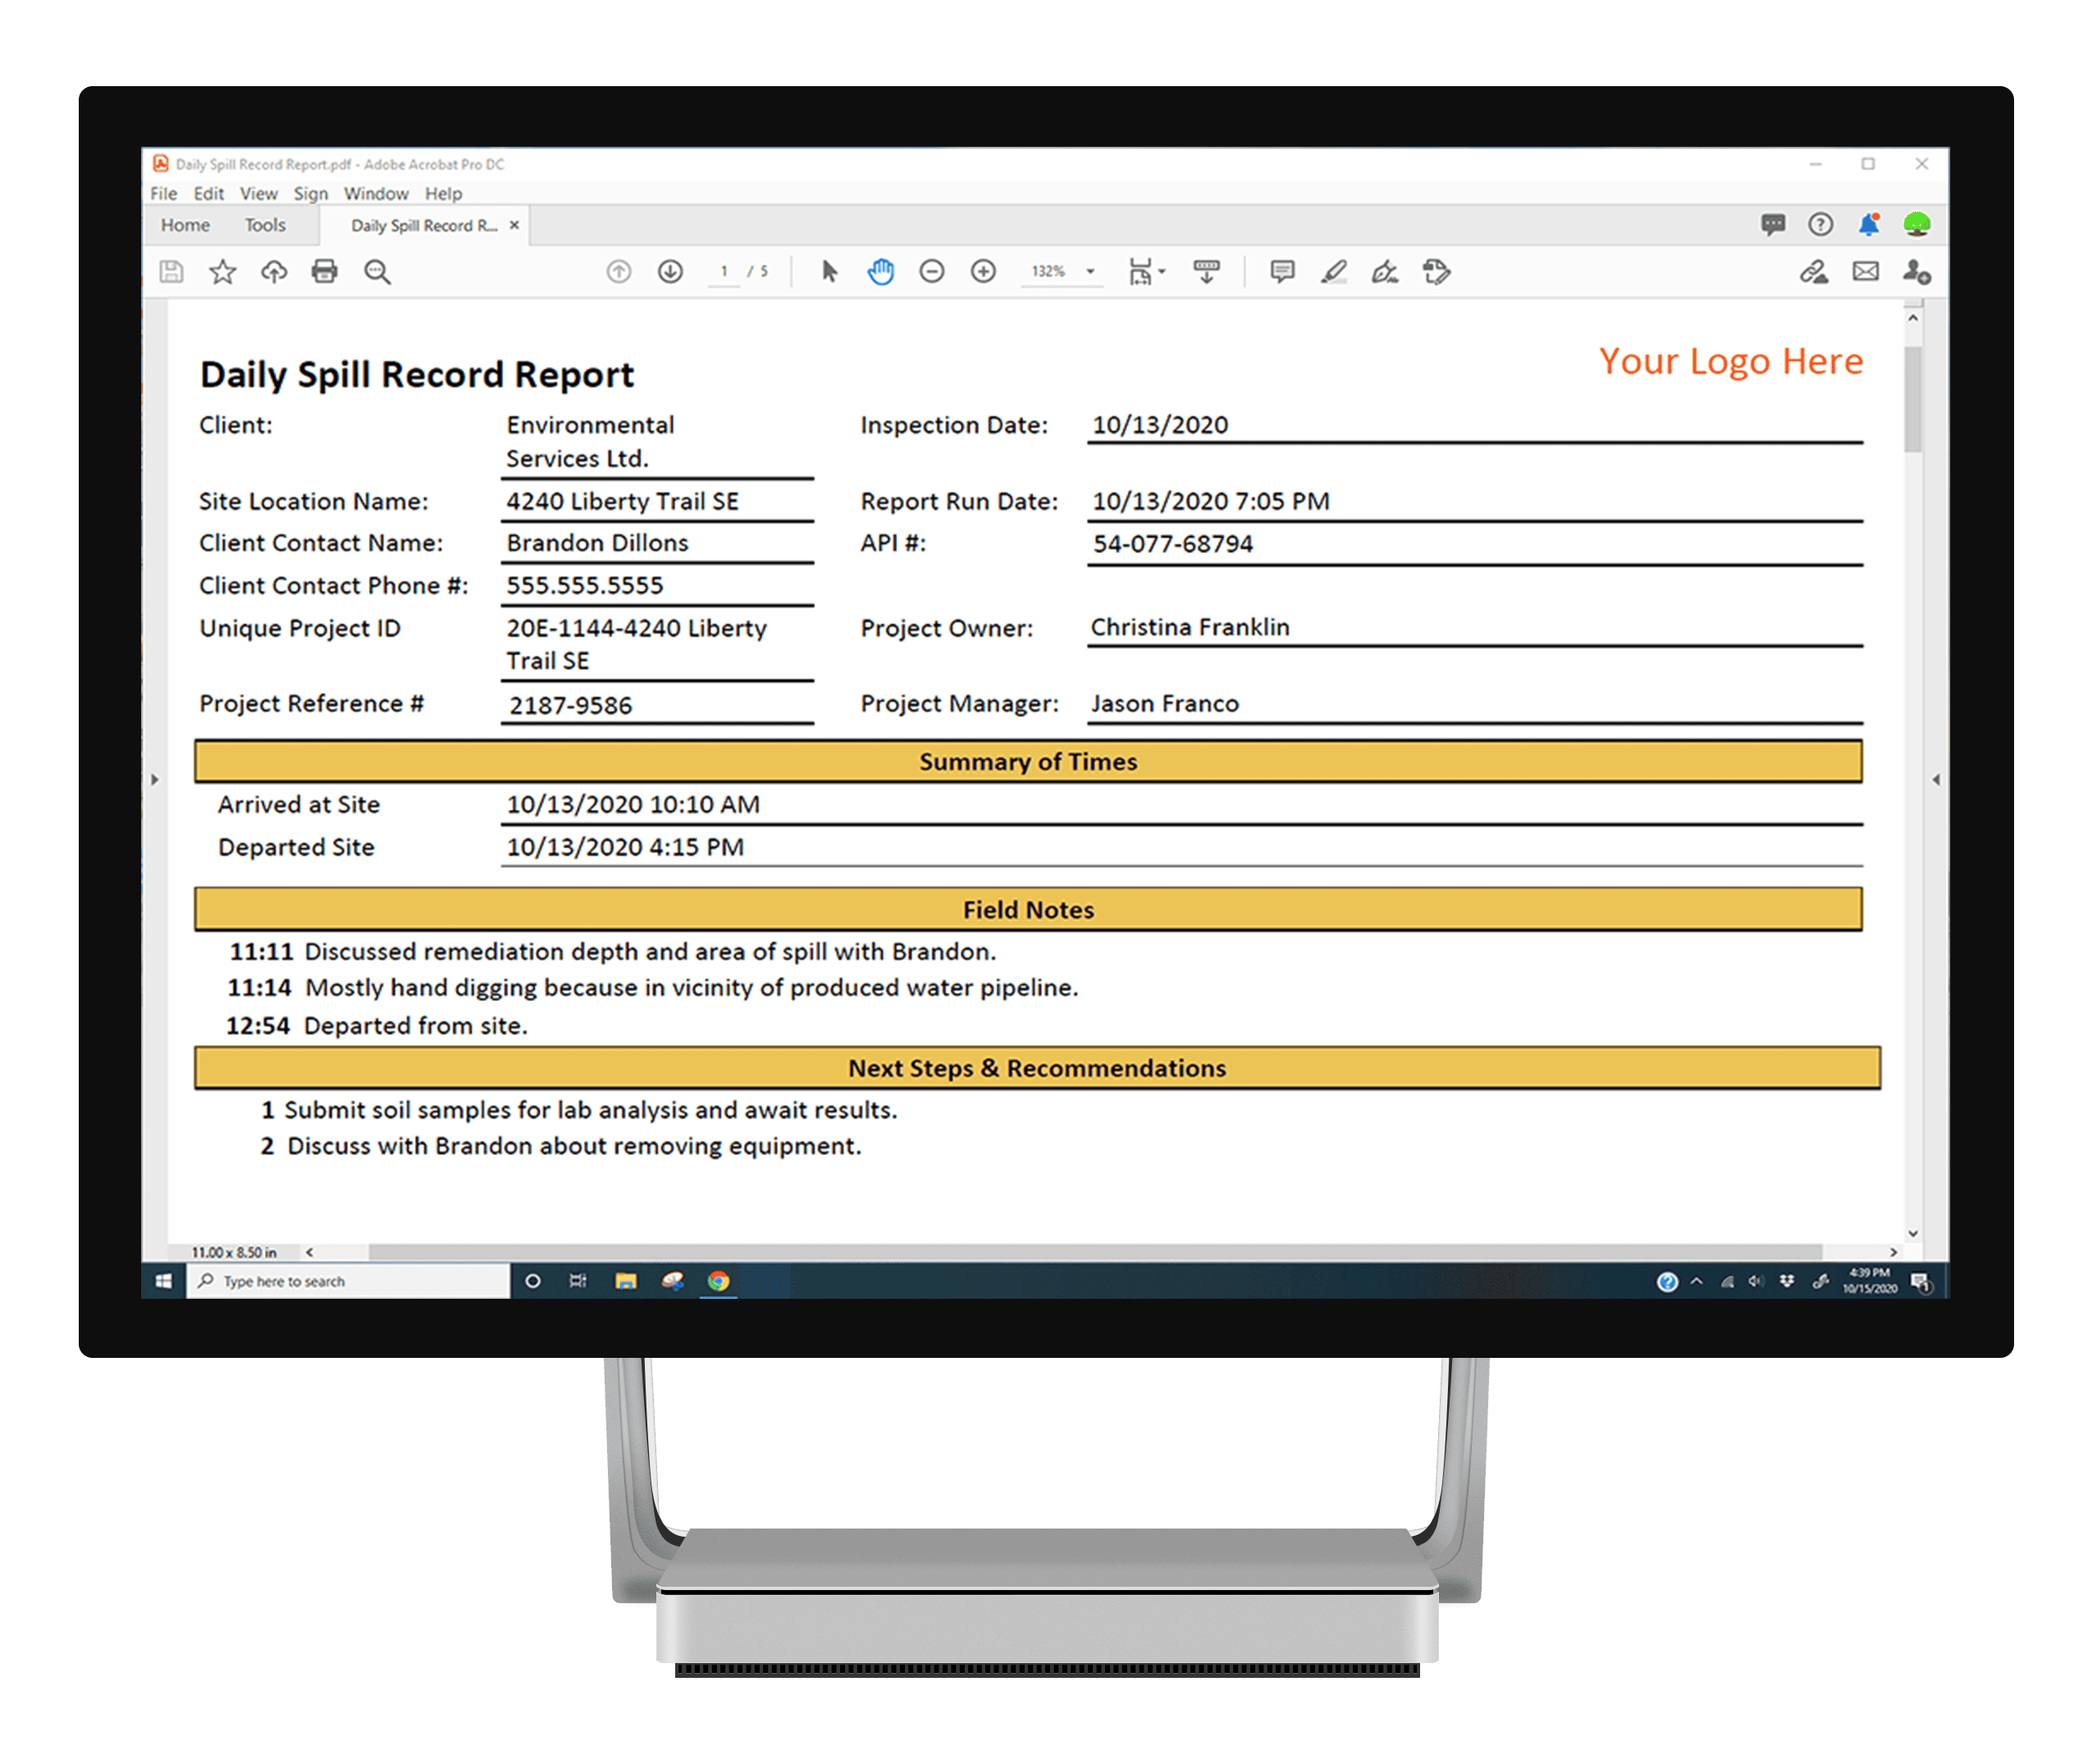Viewport: 2092px width, 1764px height.
Task: Click the Windows search box
Action: (348, 1281)
